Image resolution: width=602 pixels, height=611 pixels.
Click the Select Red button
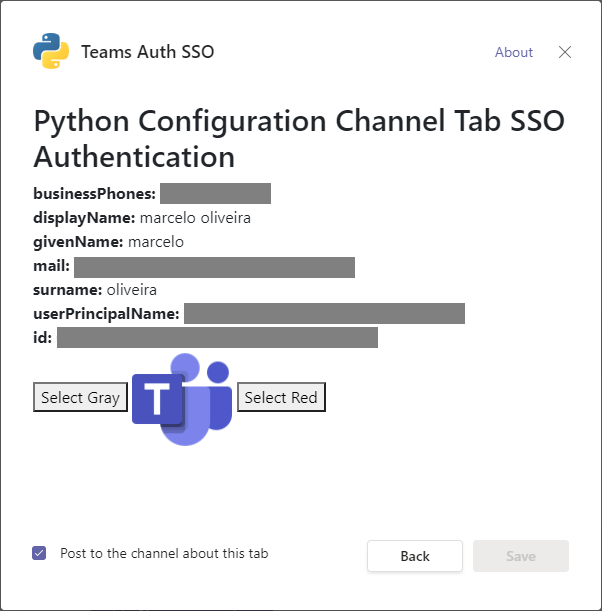281,397
